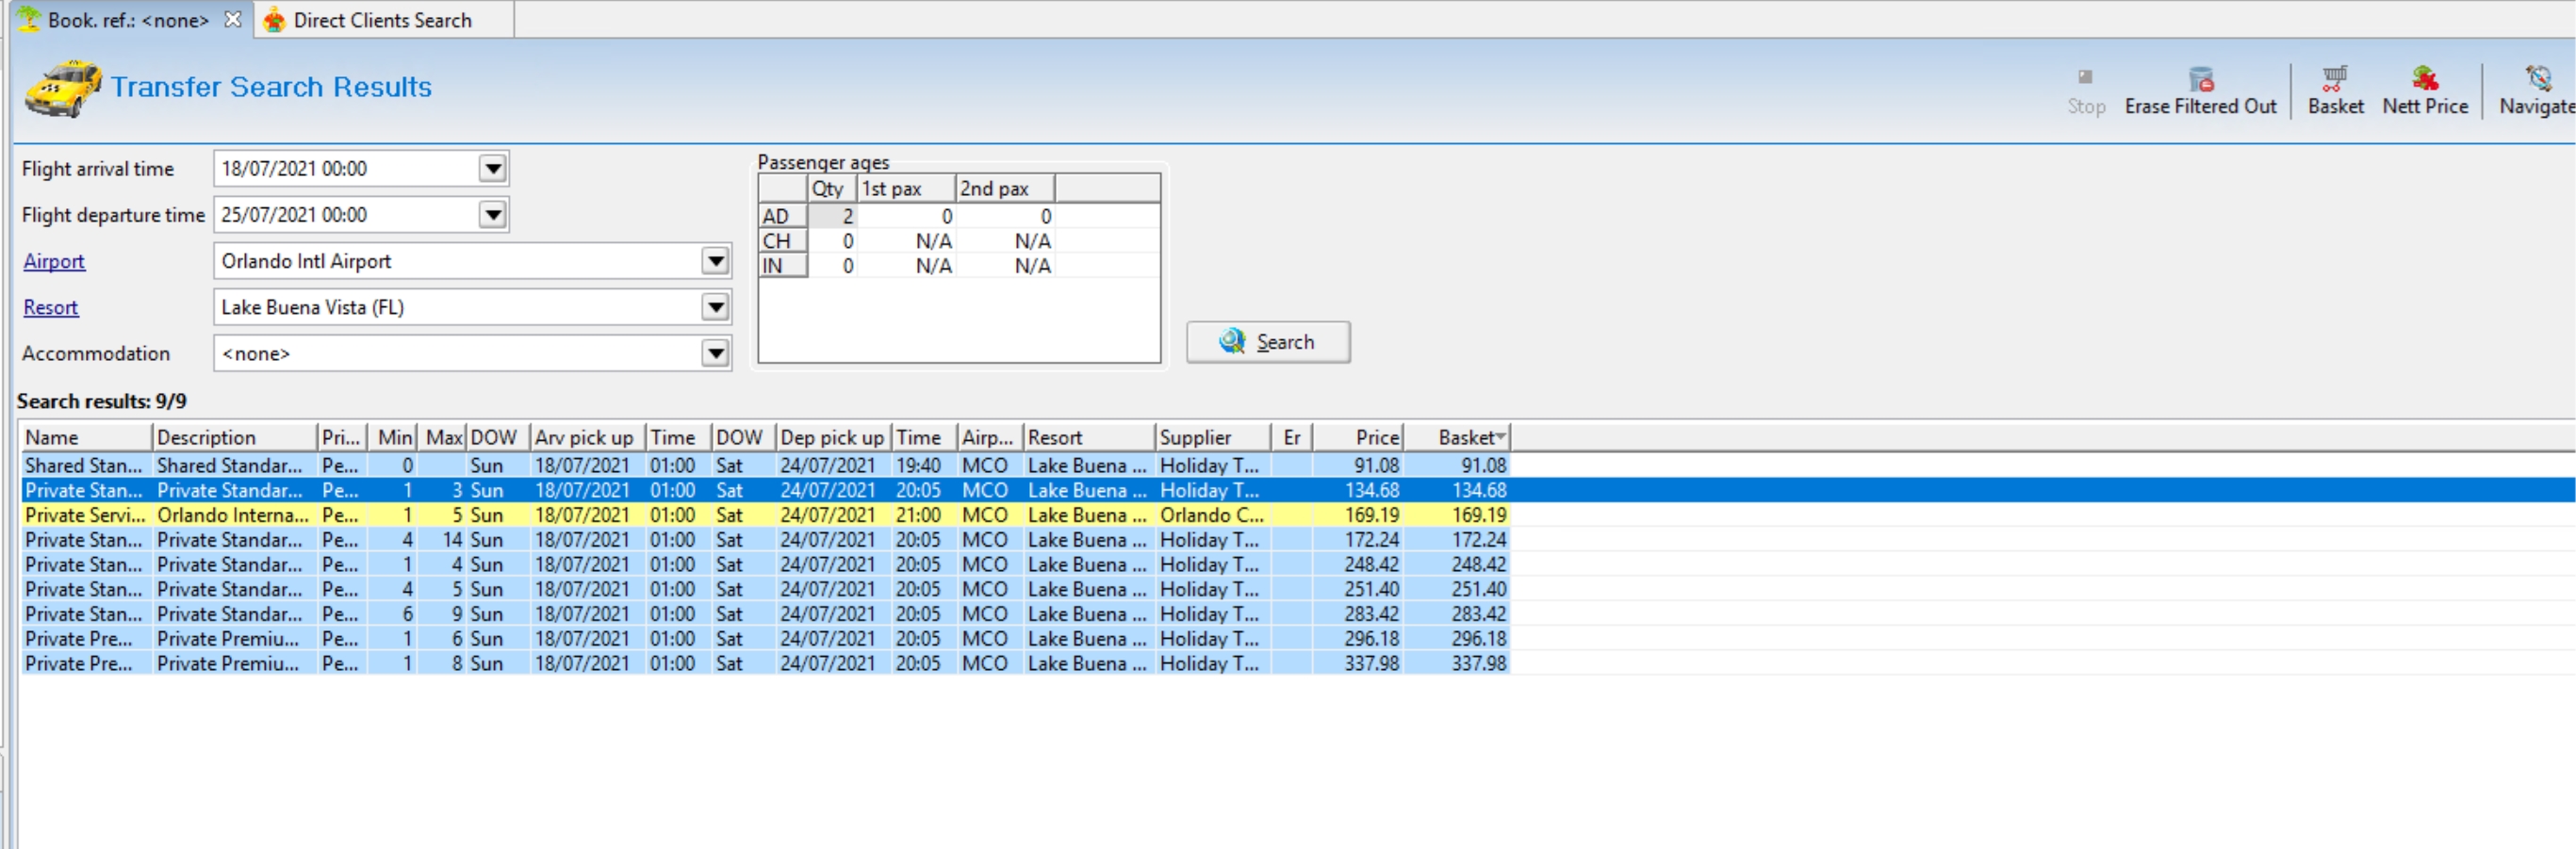Screen dimensions: 2576x849
Task: Sort results by Max column header
Action: 443,437
